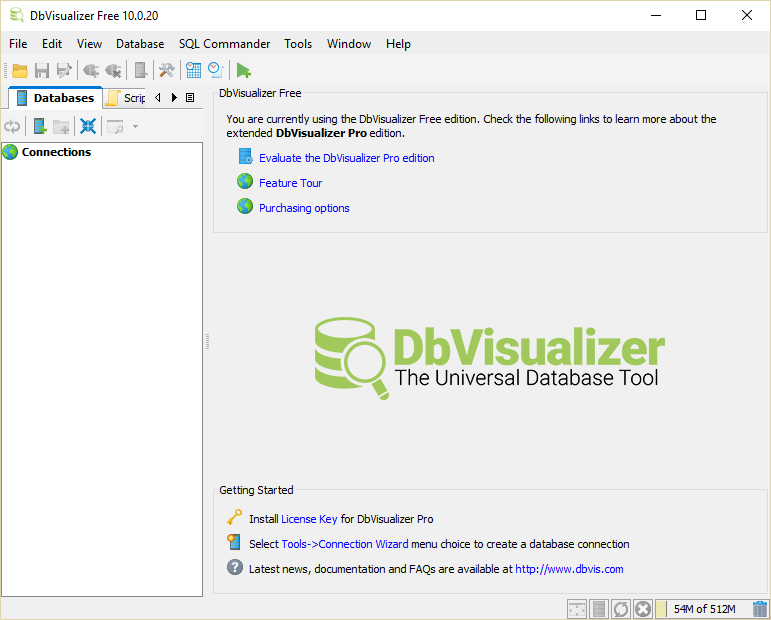The width and height of the screenshot is (771, 620).
Task: Click the Disconnect plug icon with the X
Action: pos(114,71)
